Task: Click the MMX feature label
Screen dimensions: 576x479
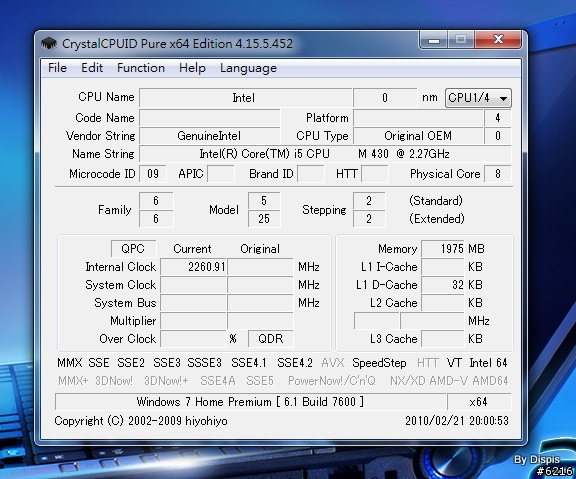Action: point(69,363)
